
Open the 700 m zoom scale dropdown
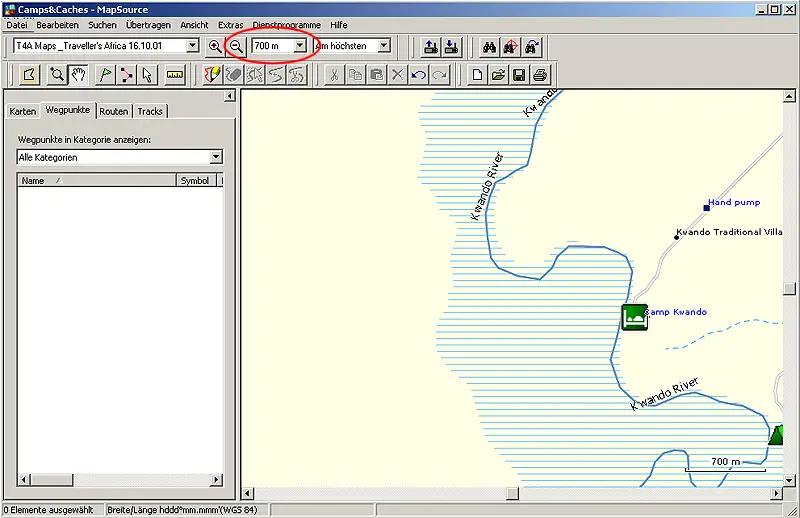[300, 46]
